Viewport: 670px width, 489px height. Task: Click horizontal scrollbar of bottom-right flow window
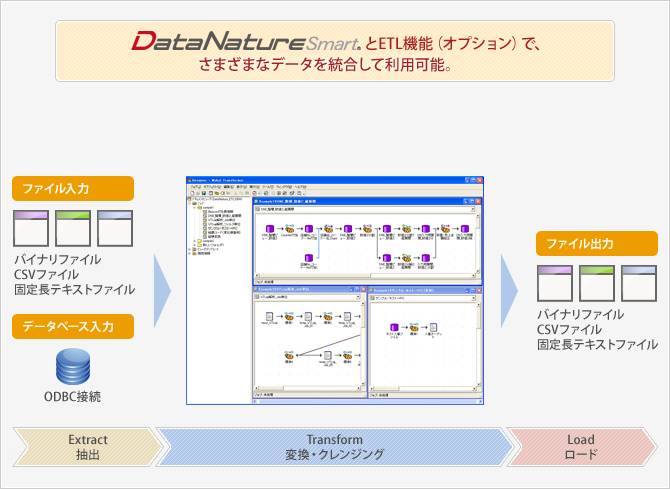[x=423, y=389]
